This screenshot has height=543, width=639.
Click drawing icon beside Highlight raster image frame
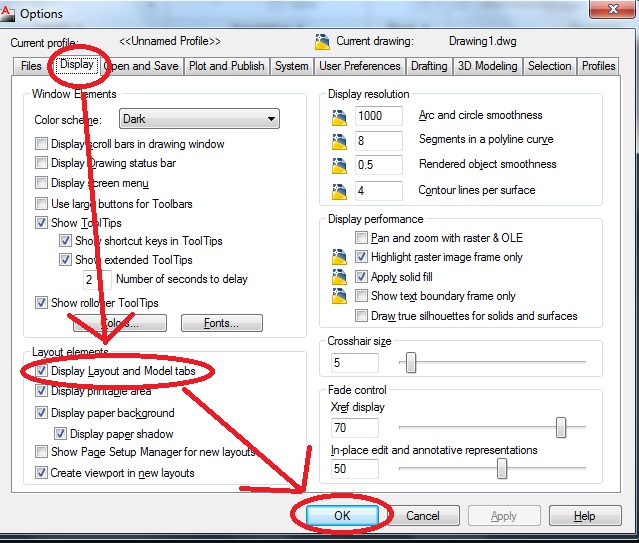pyautogui.click(x=339, y=256)
